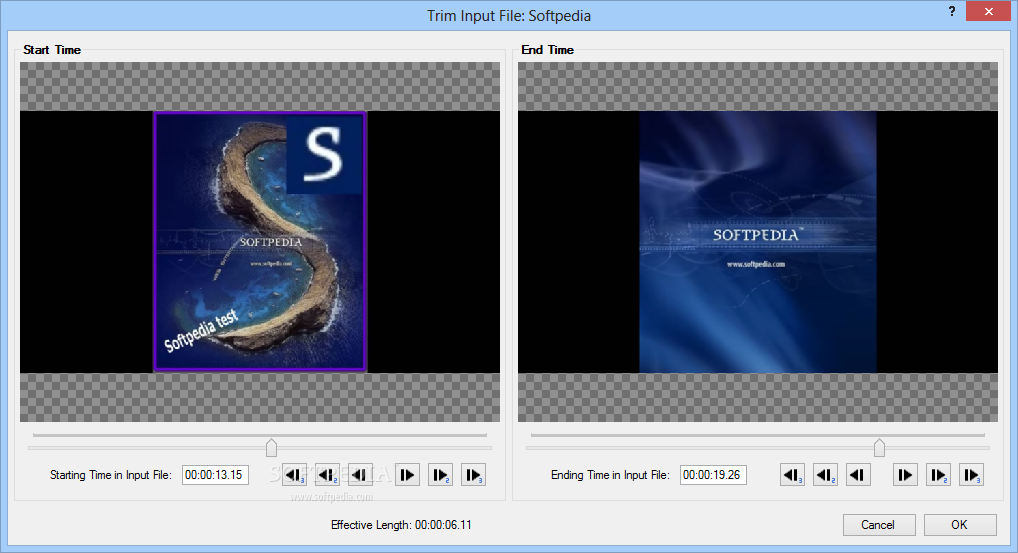The height and width of the screenshot is (553, 1018).
Task: Step Start Time forward with the level 3 button
Action: (x=473, y=475)
